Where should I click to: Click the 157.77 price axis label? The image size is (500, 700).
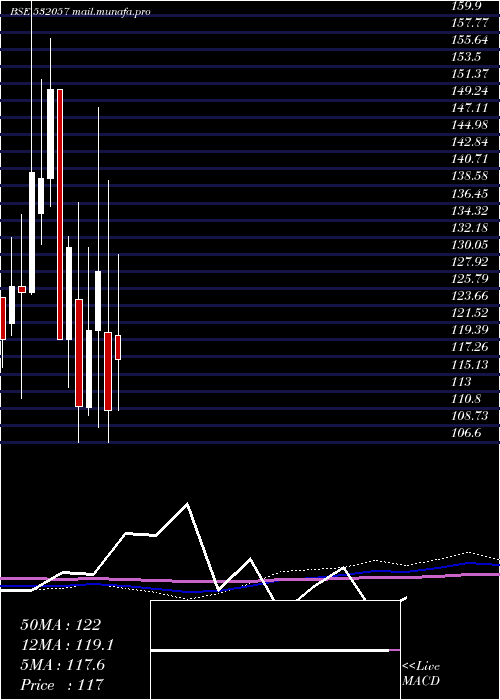pyautogui.click(x=471, y=23)
